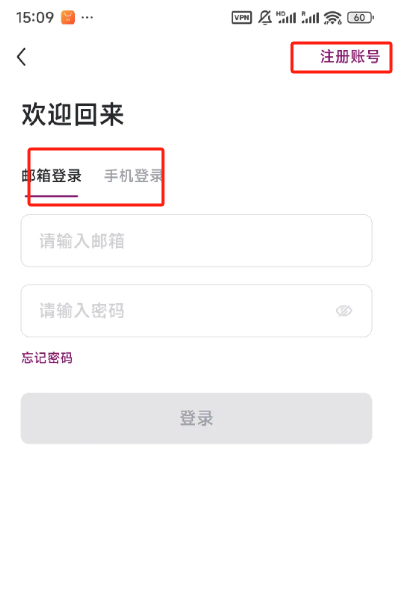The width and height of the screenshot is (394, 596).
Task: Tap the 15:09 clock in the status bar
Action: pos(35,17)
